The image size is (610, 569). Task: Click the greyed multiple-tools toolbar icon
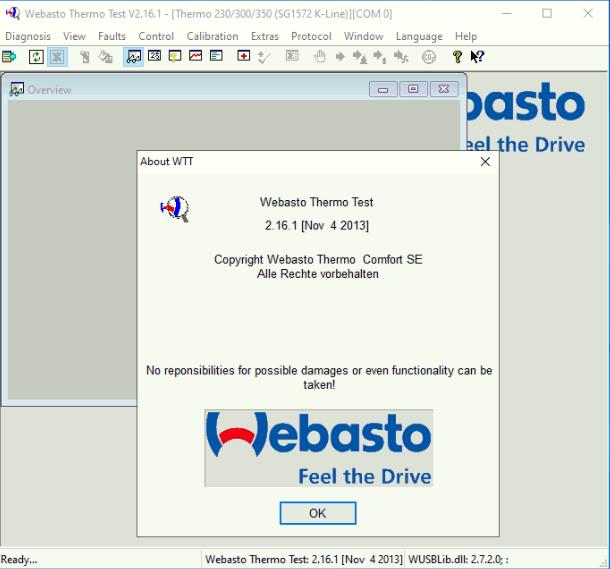[105, 57]
